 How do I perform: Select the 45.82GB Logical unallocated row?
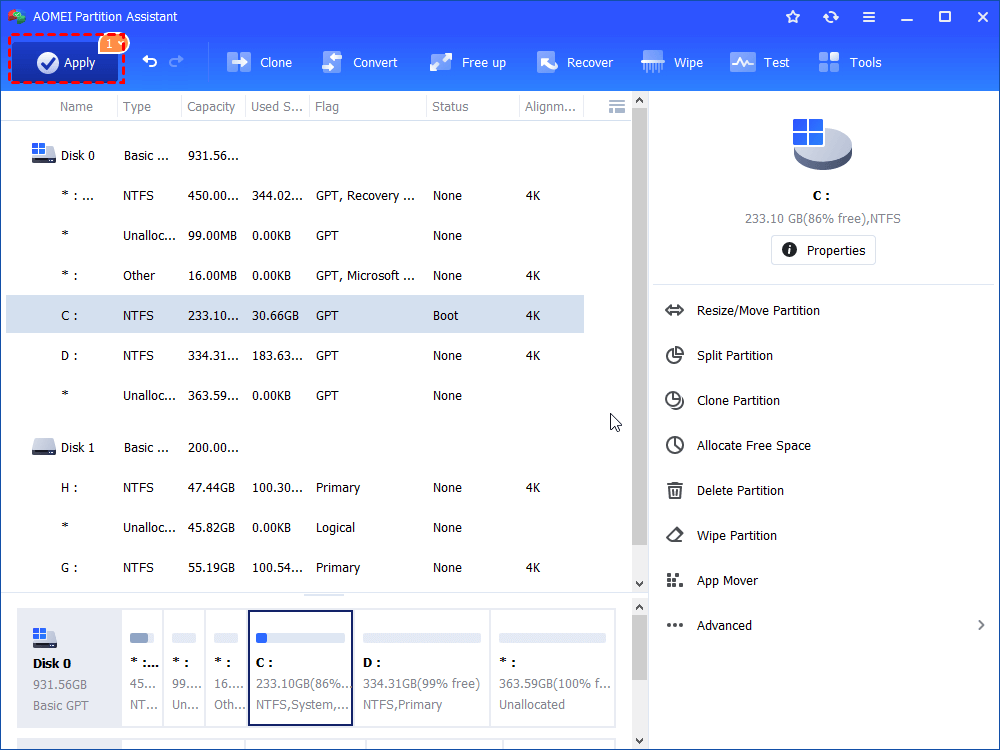[x=295, y=527]
